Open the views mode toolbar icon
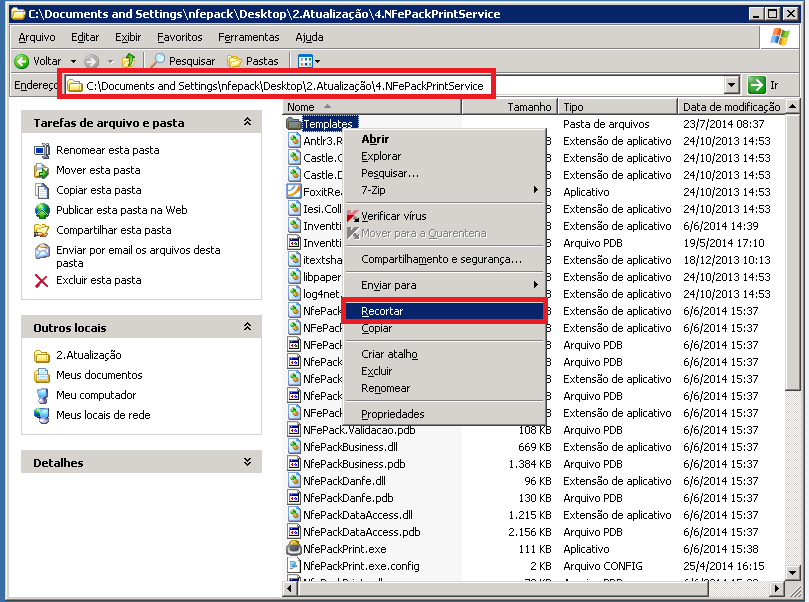Viewport: 809px width, 602px height. pos(309,61)
